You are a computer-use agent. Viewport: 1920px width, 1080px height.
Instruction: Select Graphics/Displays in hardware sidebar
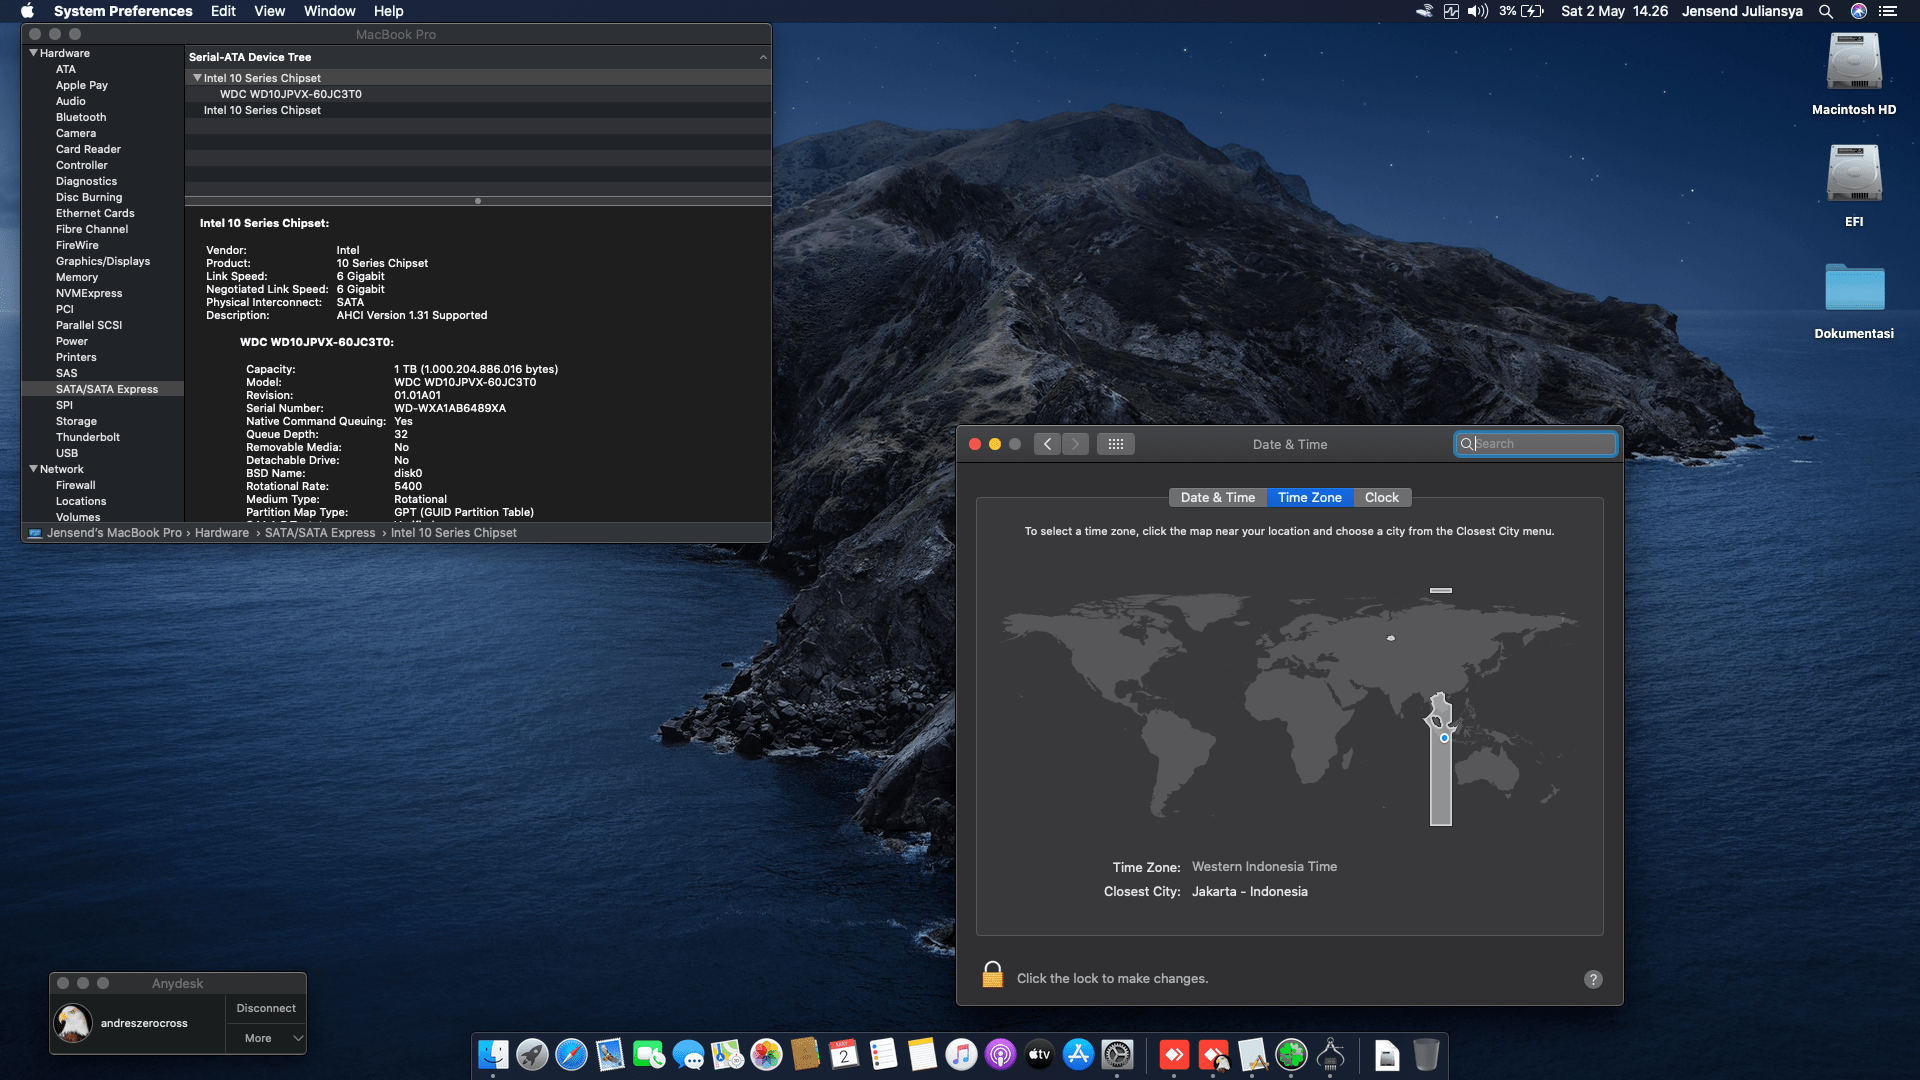tap(103, 261)
